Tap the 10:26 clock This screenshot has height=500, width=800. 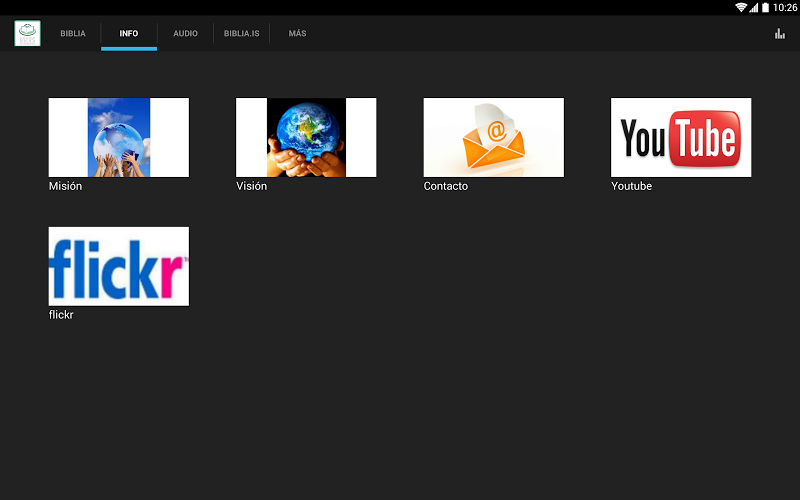[x=785, y=7]
